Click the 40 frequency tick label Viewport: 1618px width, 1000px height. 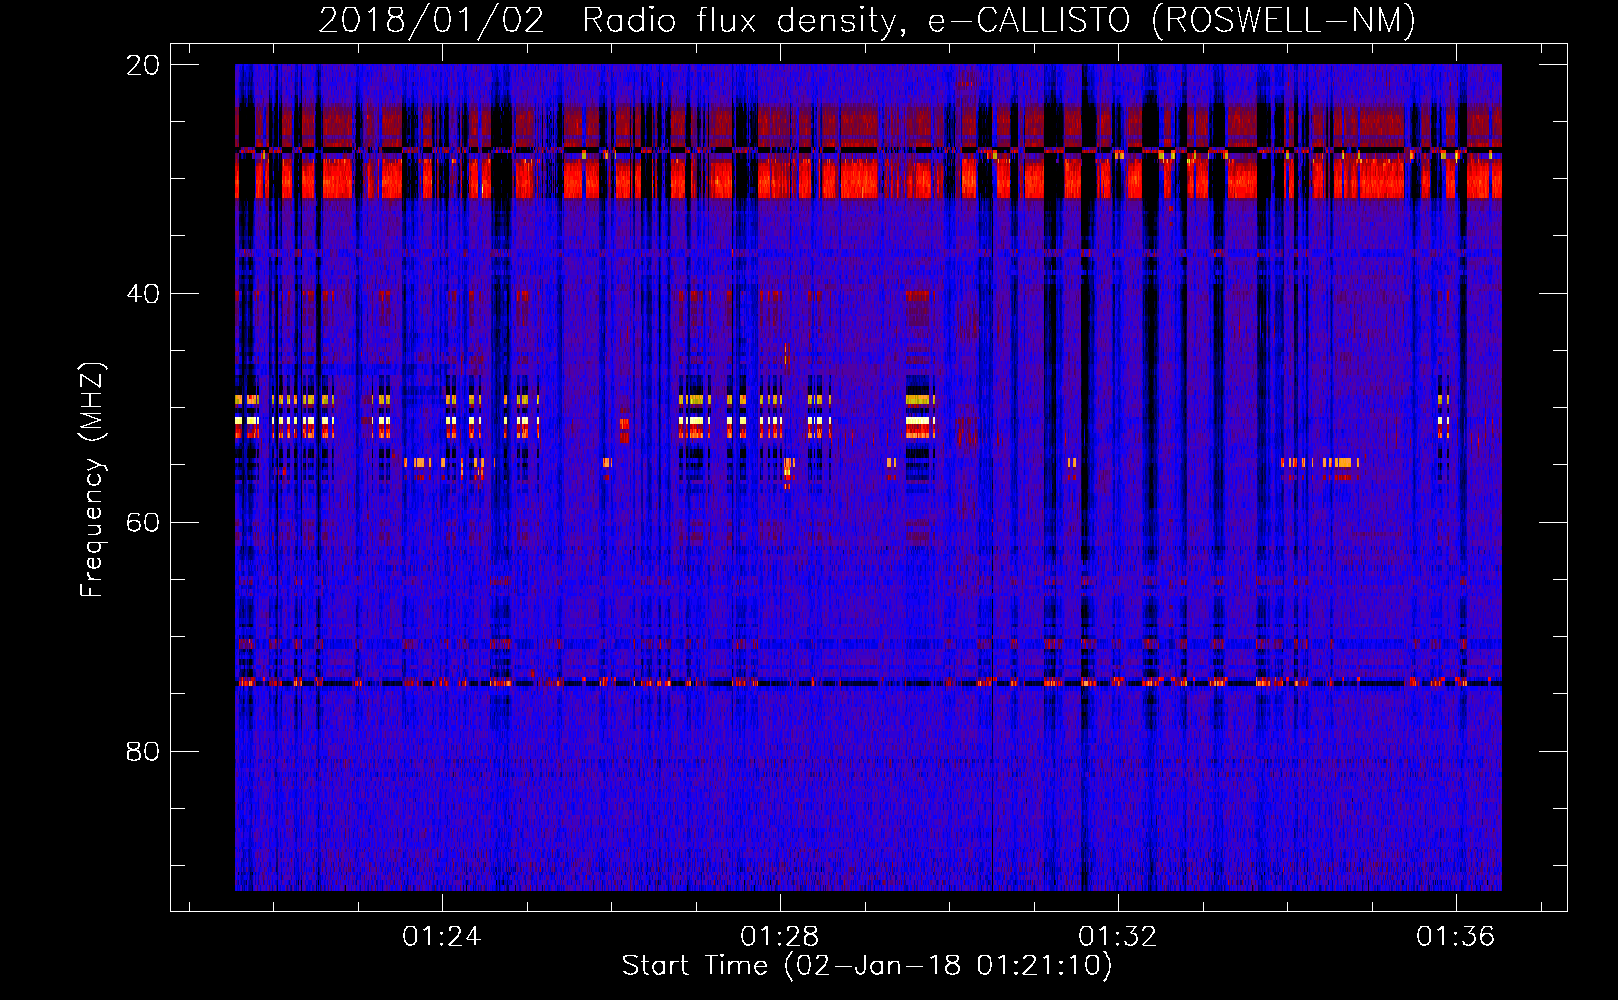click(x=143, y=294)
